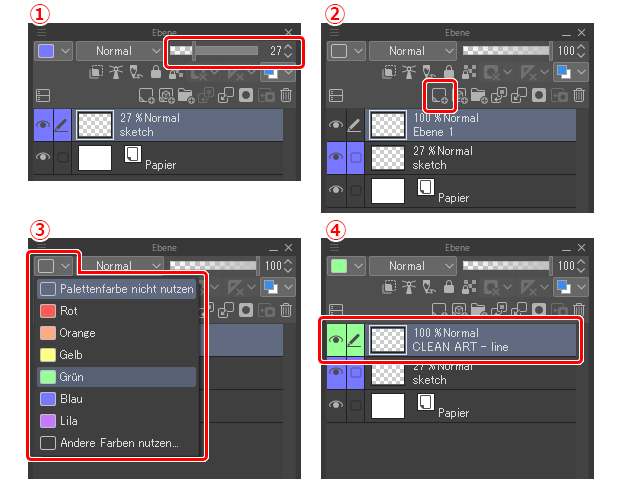Click the lighthouse reference layer icon in panel 2

click(408, 72)
